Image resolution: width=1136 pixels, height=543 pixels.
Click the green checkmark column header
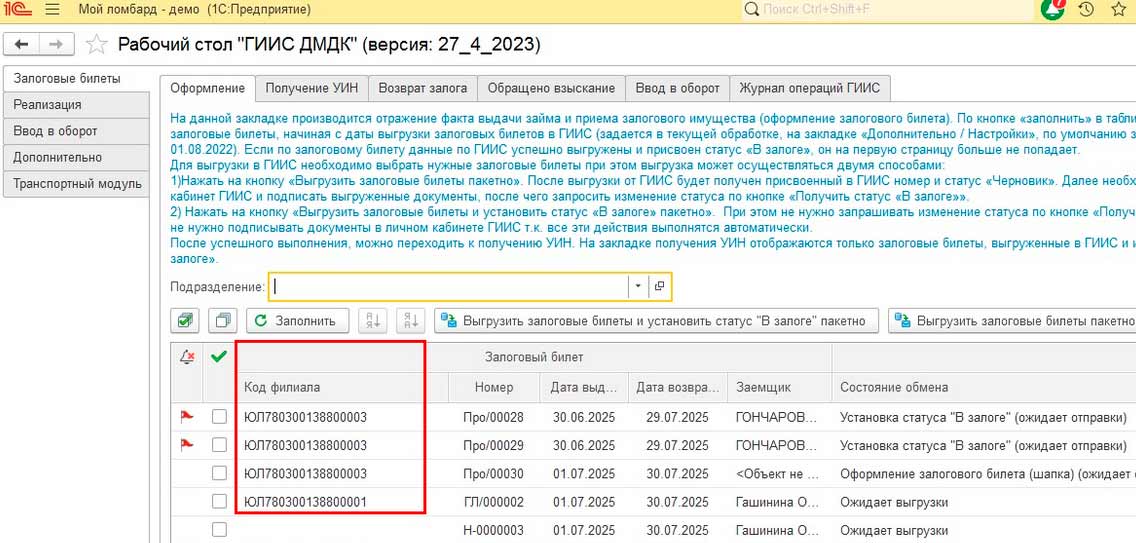pos(218,357)
